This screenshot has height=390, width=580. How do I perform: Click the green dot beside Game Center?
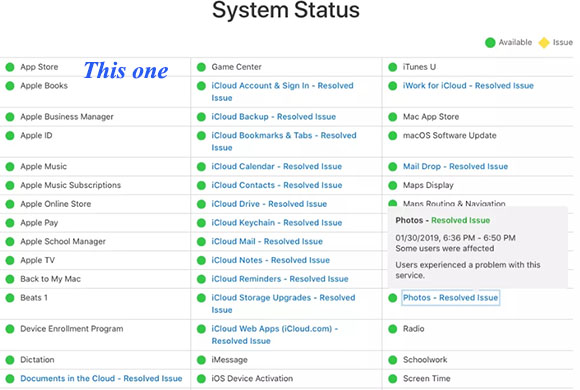[201, 67]
